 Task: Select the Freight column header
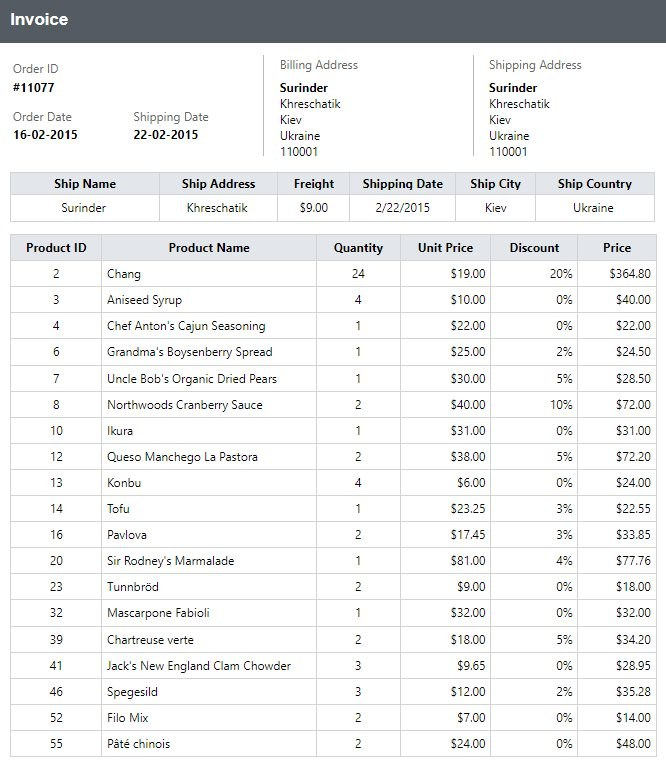313,184
